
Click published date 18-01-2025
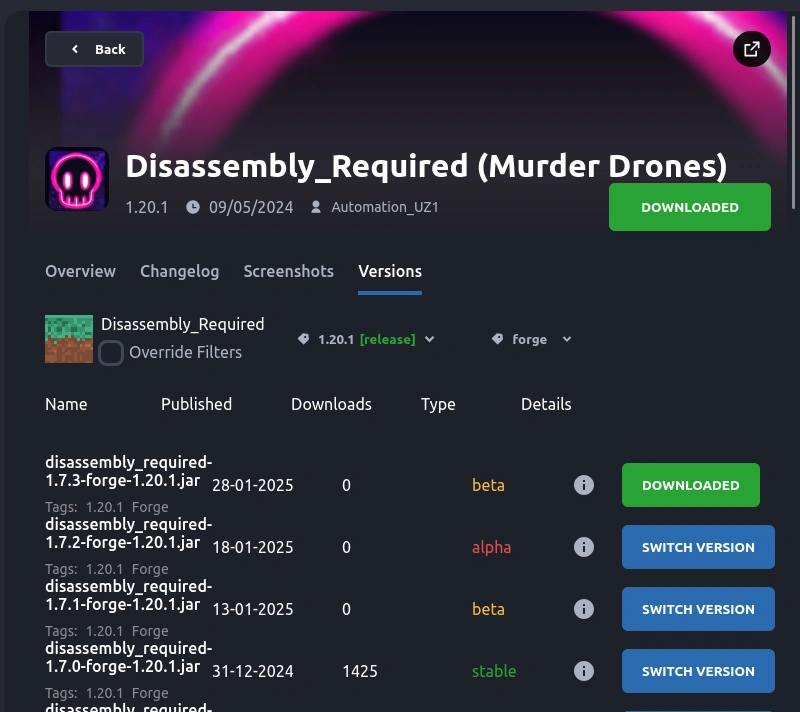(253, 547)
